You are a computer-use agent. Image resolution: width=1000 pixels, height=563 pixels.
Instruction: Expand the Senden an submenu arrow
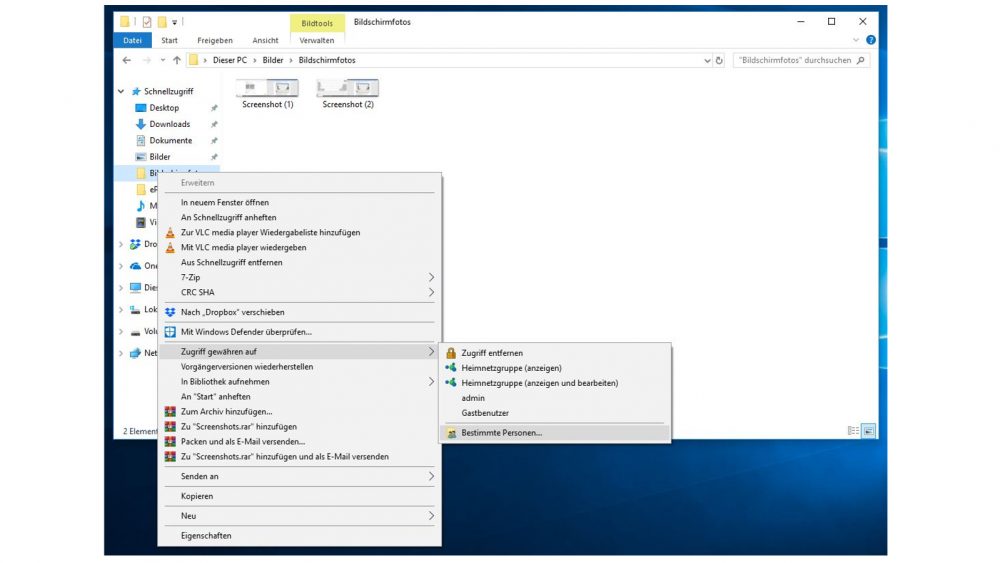click(x=431, y=476)
